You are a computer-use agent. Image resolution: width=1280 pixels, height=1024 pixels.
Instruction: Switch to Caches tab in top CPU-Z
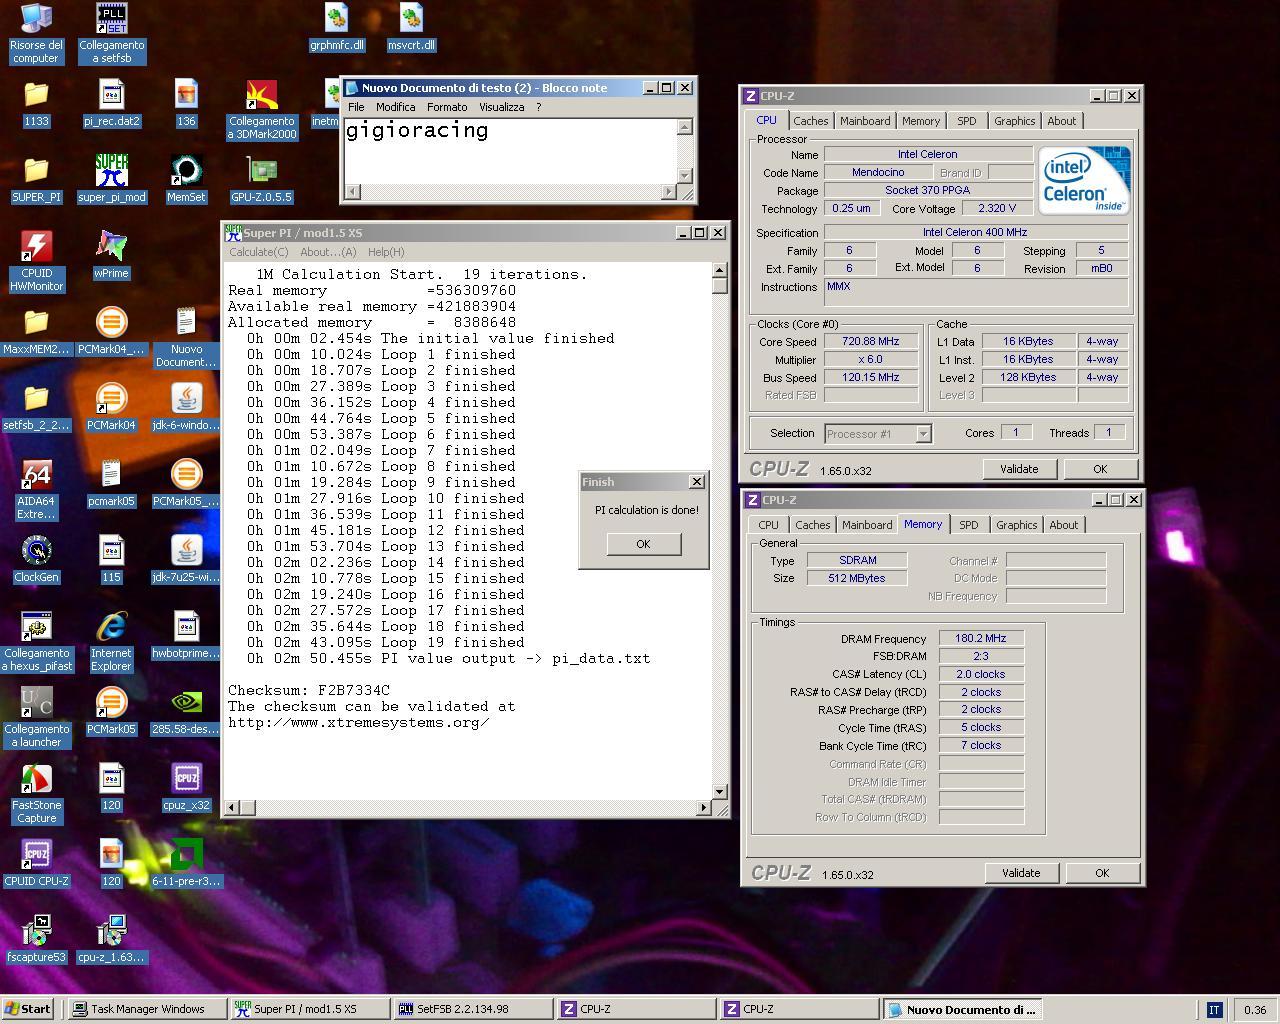[x=811, y=121]
